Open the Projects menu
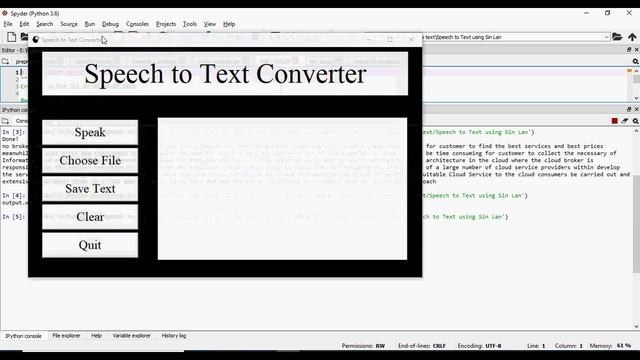Image resolution: width=640 pixels, height=360 pixels. coord(166,24)
